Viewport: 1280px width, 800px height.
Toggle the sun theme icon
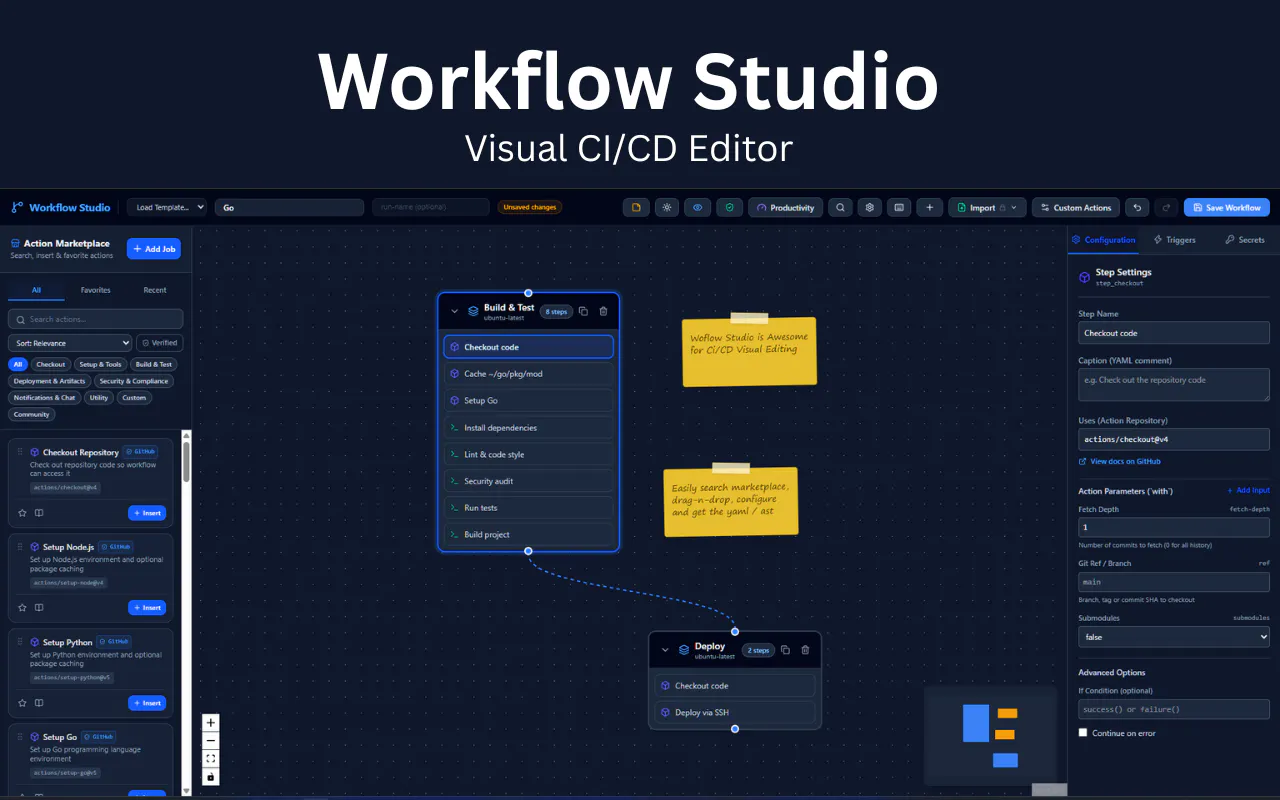667,207
